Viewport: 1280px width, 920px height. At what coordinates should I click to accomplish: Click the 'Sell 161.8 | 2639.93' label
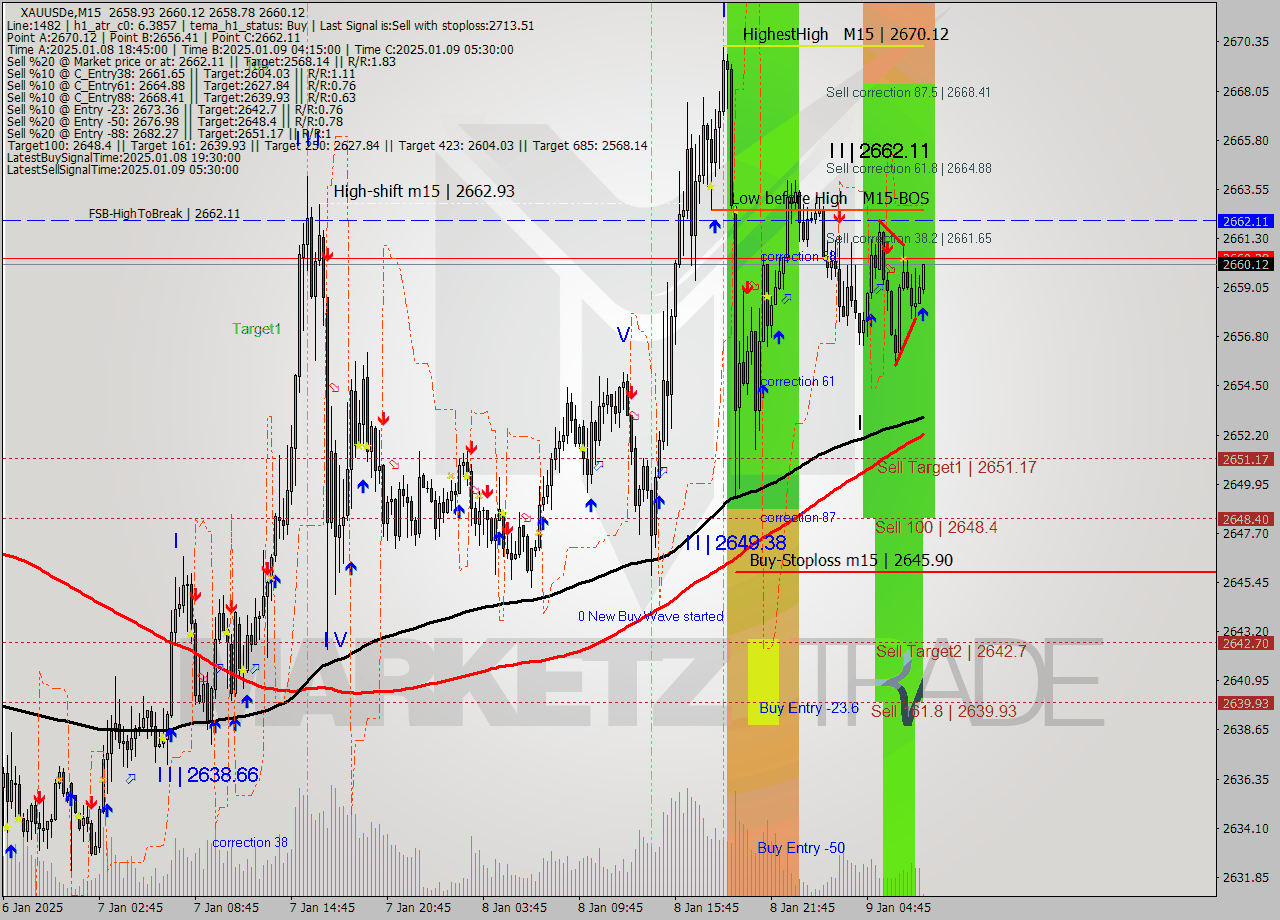pyautogui.click(x=943, y=710)
